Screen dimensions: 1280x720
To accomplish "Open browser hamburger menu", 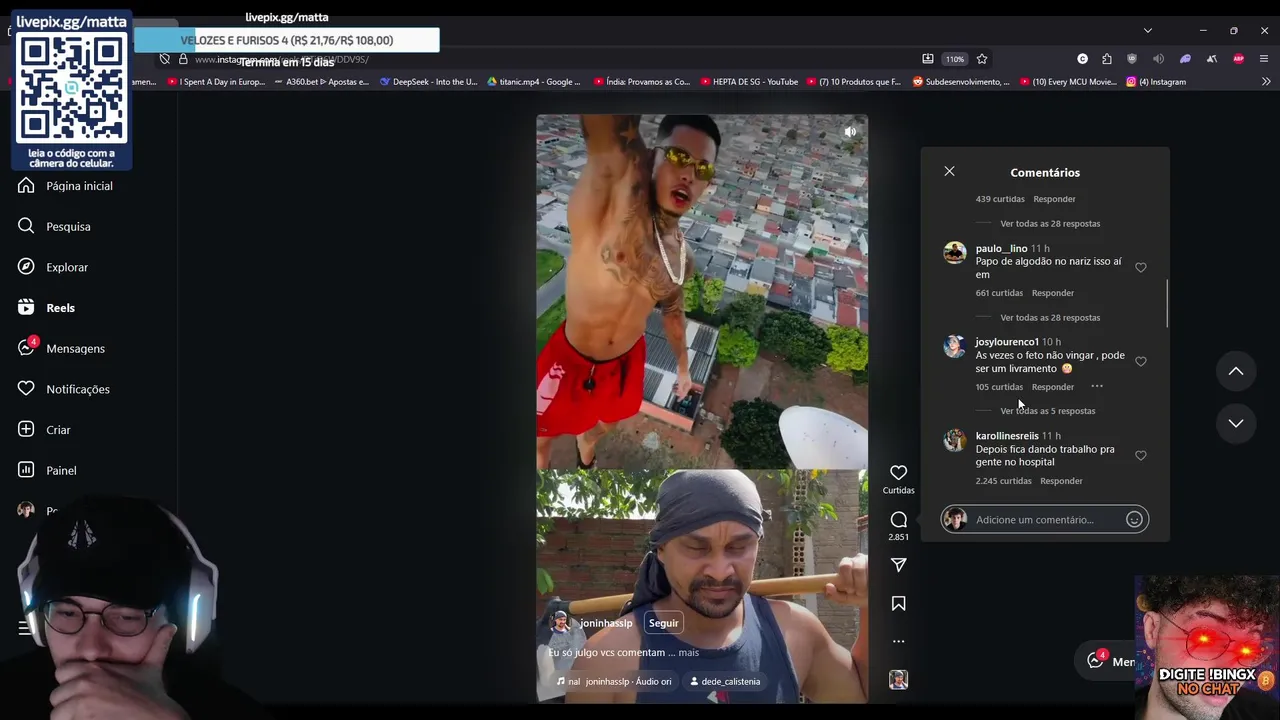I will 1264,59.
